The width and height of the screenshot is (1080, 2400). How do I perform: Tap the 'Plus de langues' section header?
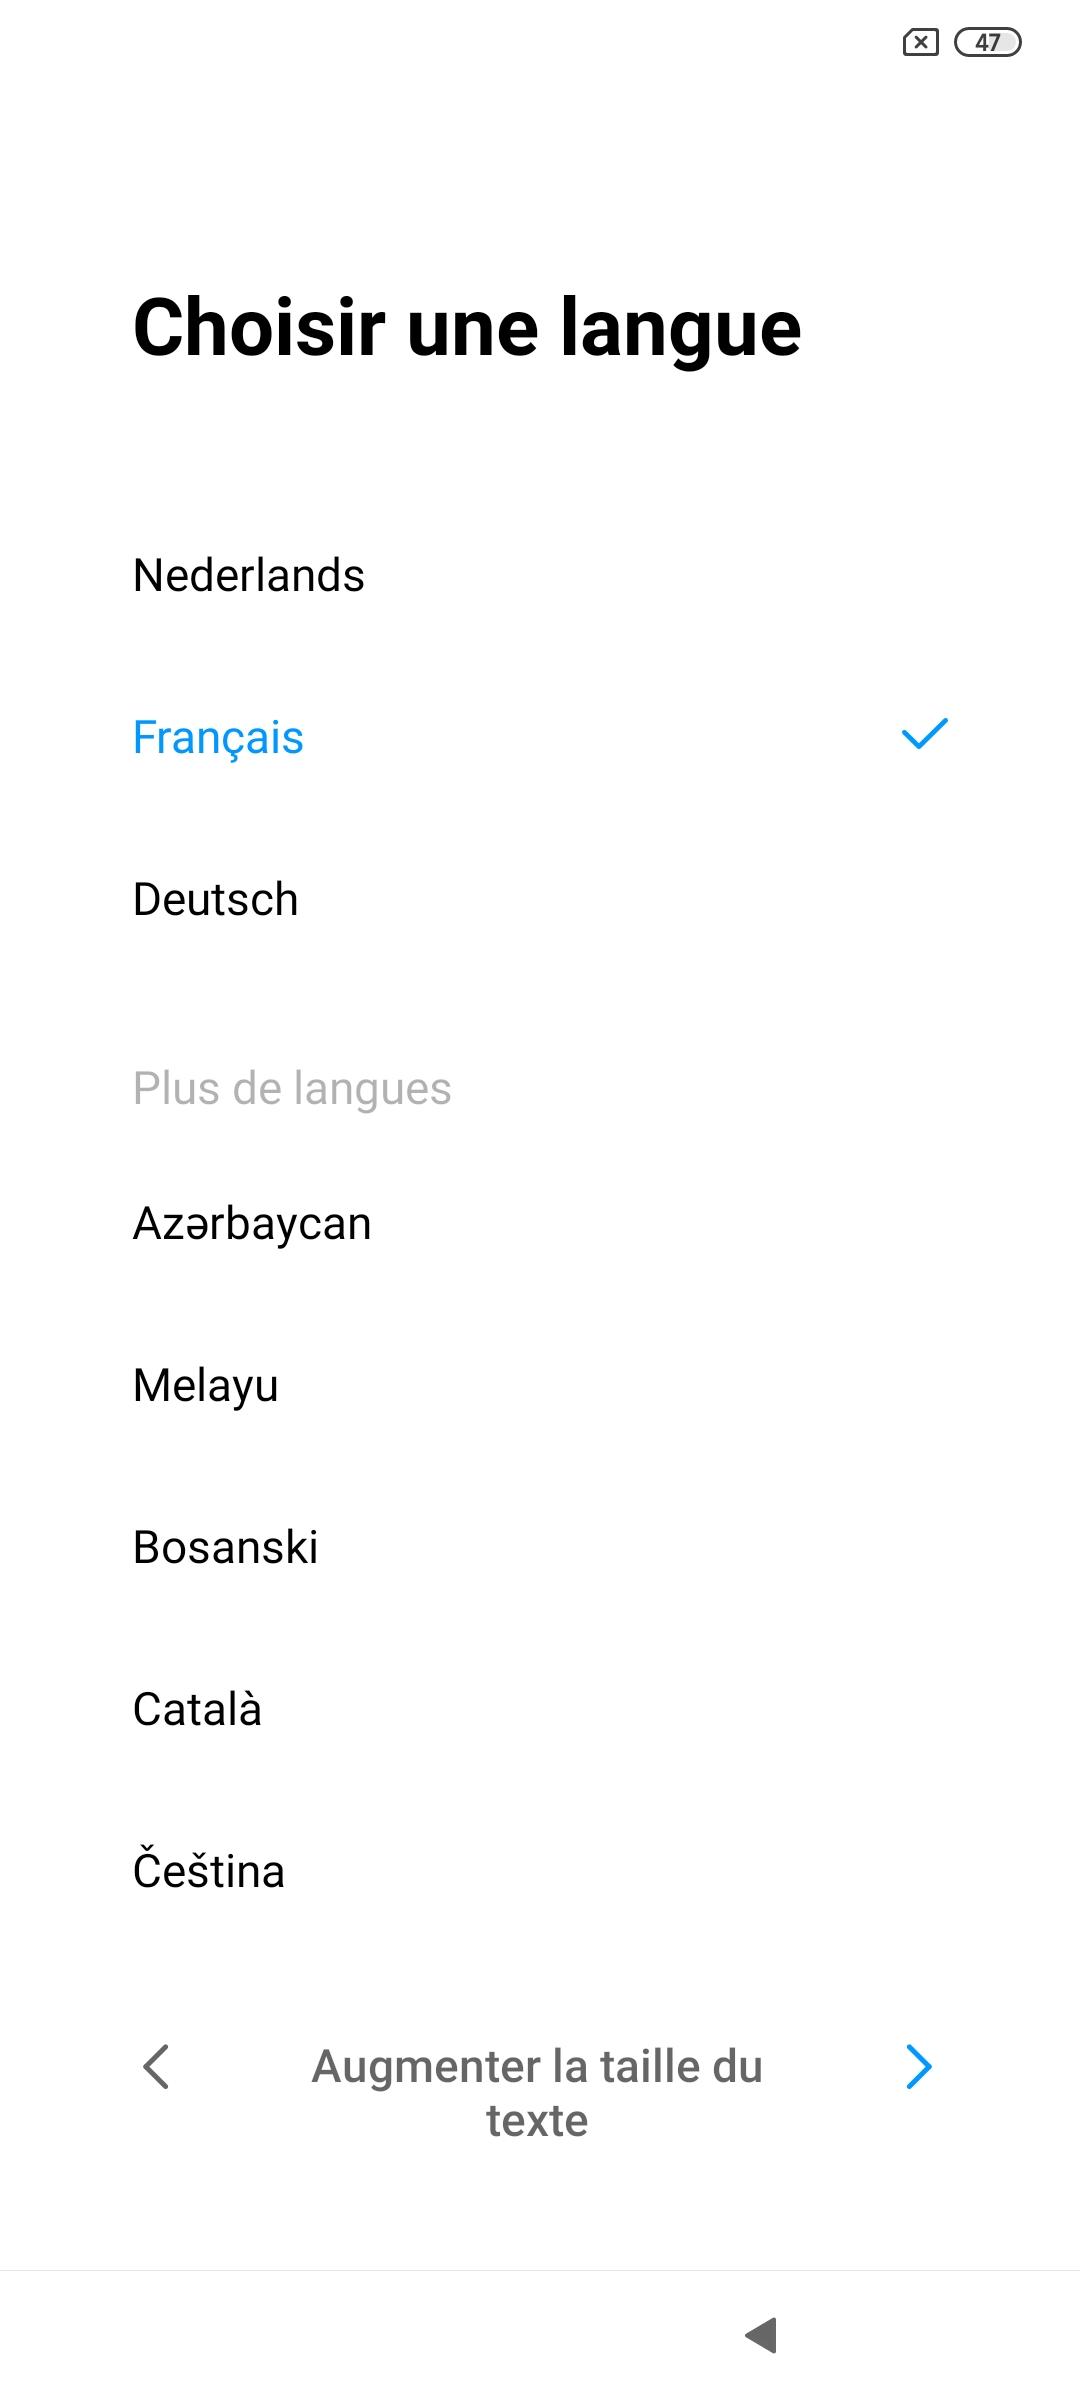coord(292,1089)
